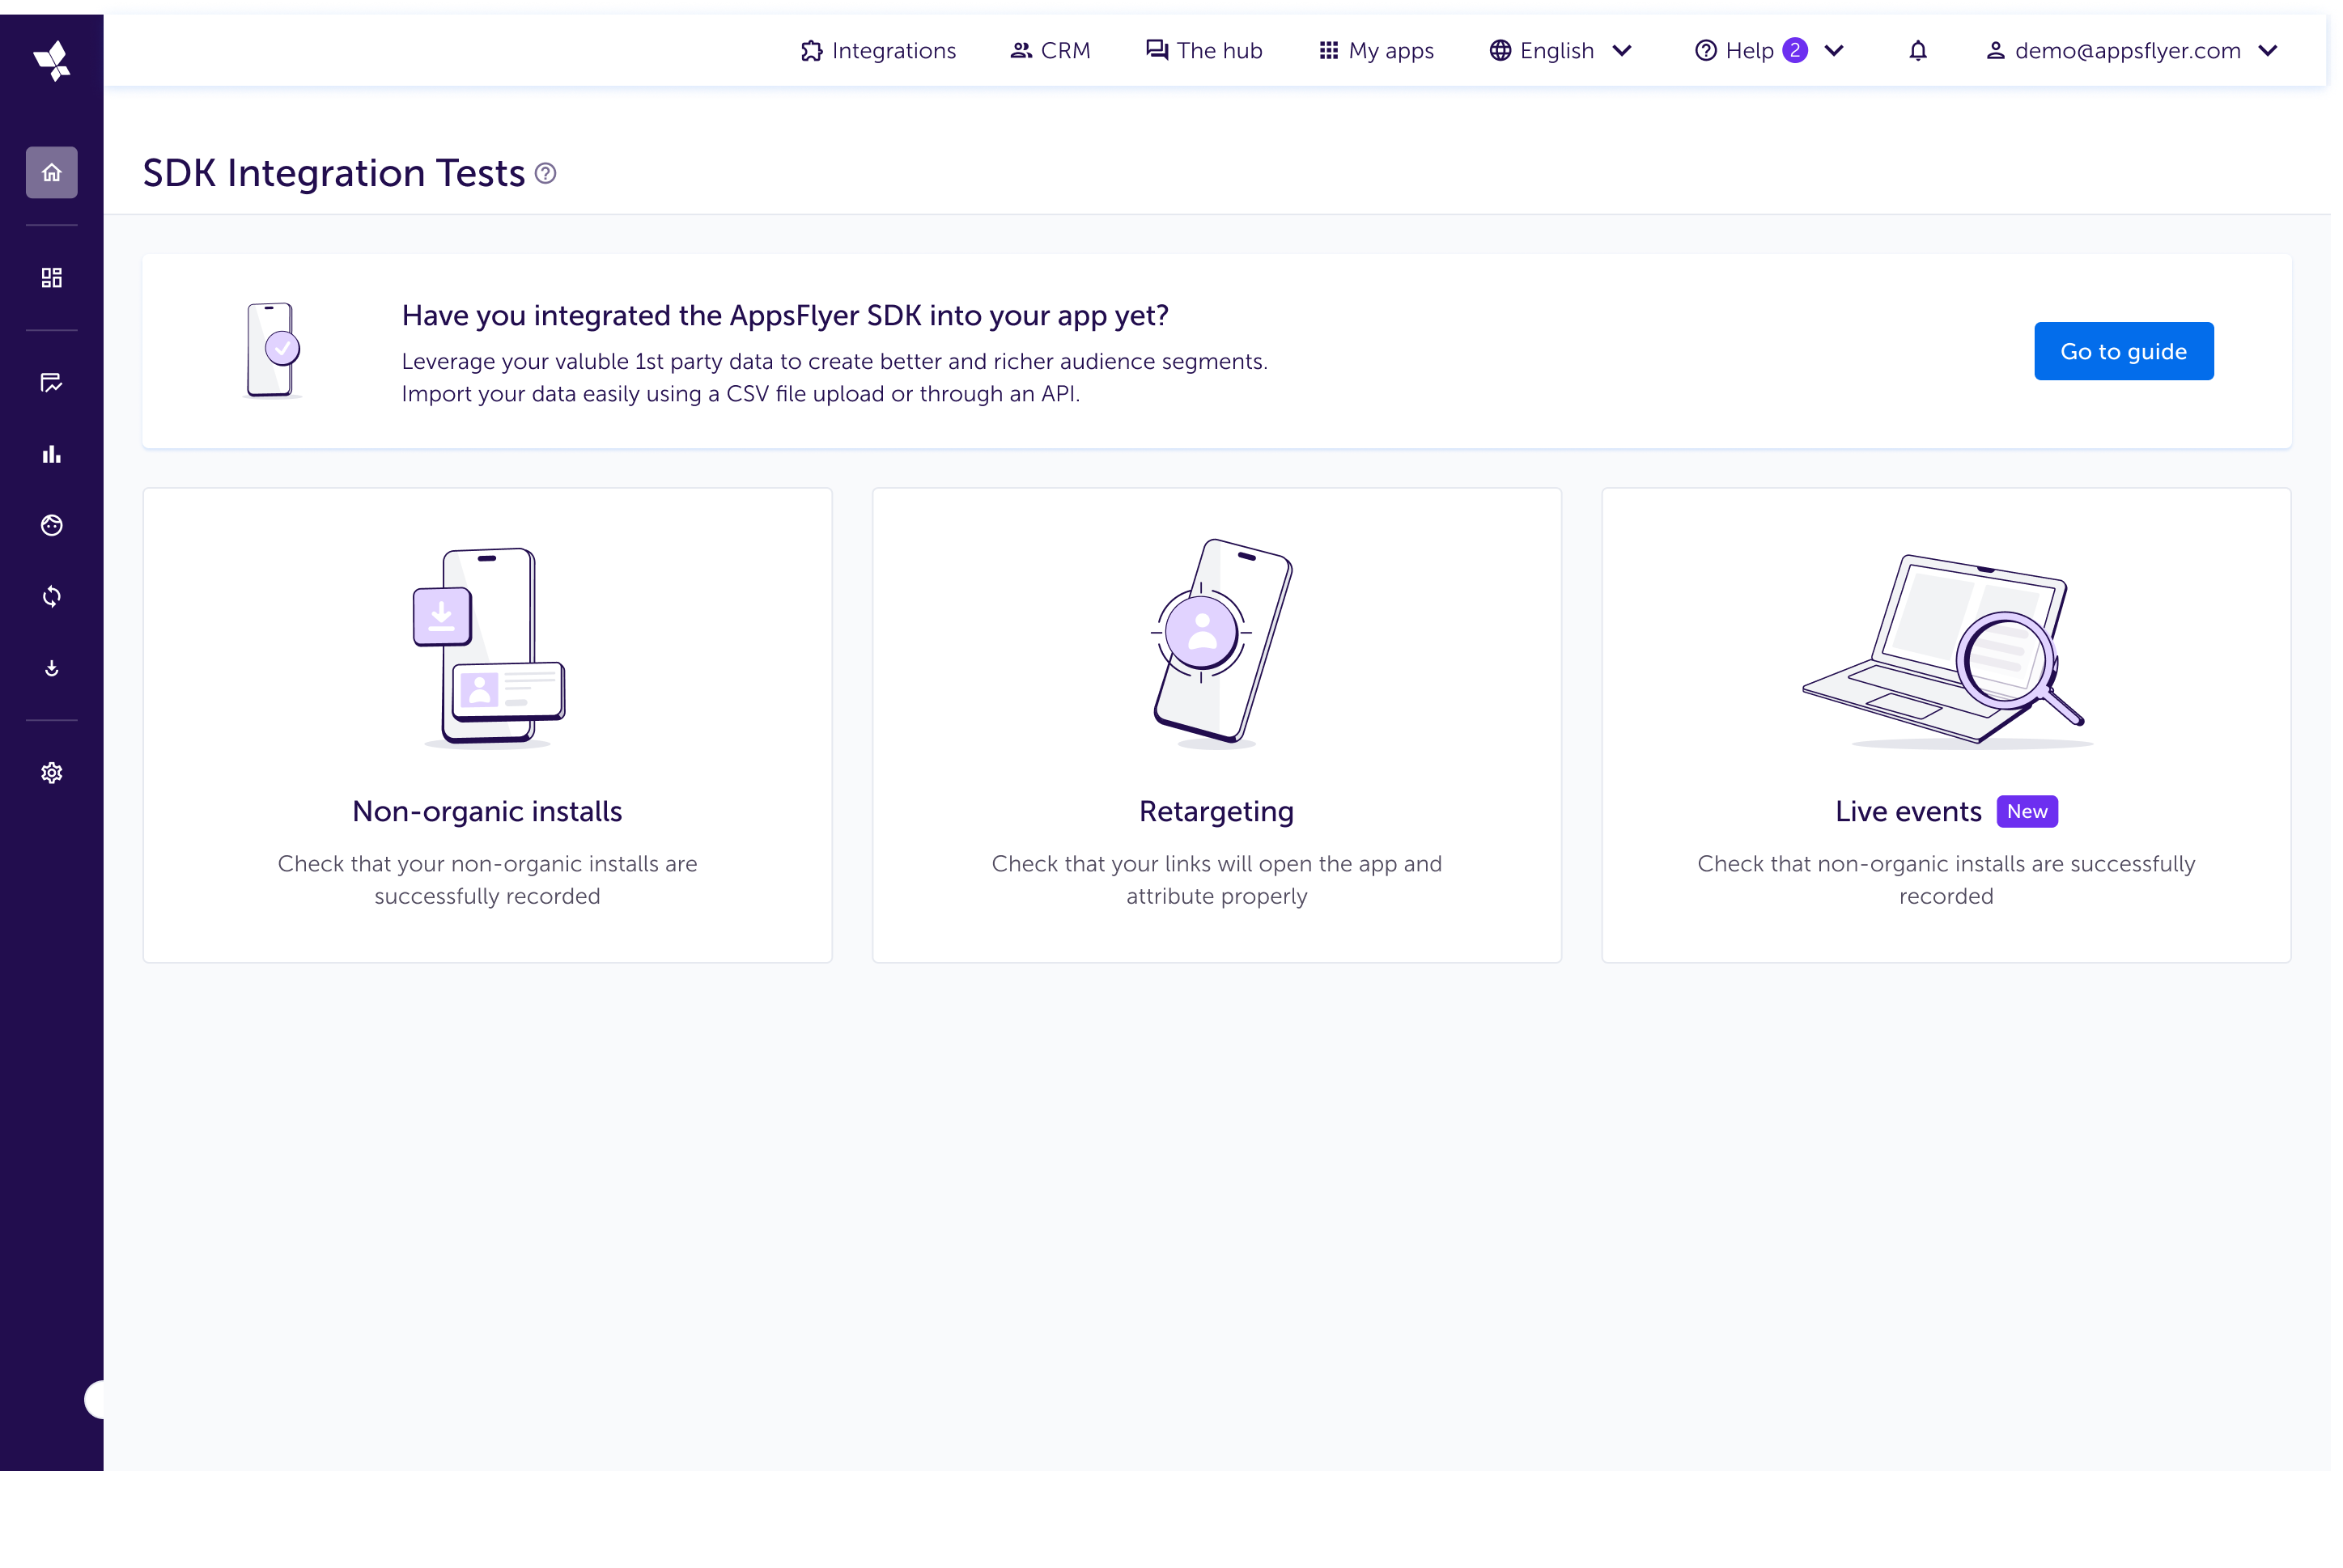Go to The hub menu item
Screen dimensions: 2343x1568
(1204, 51)
